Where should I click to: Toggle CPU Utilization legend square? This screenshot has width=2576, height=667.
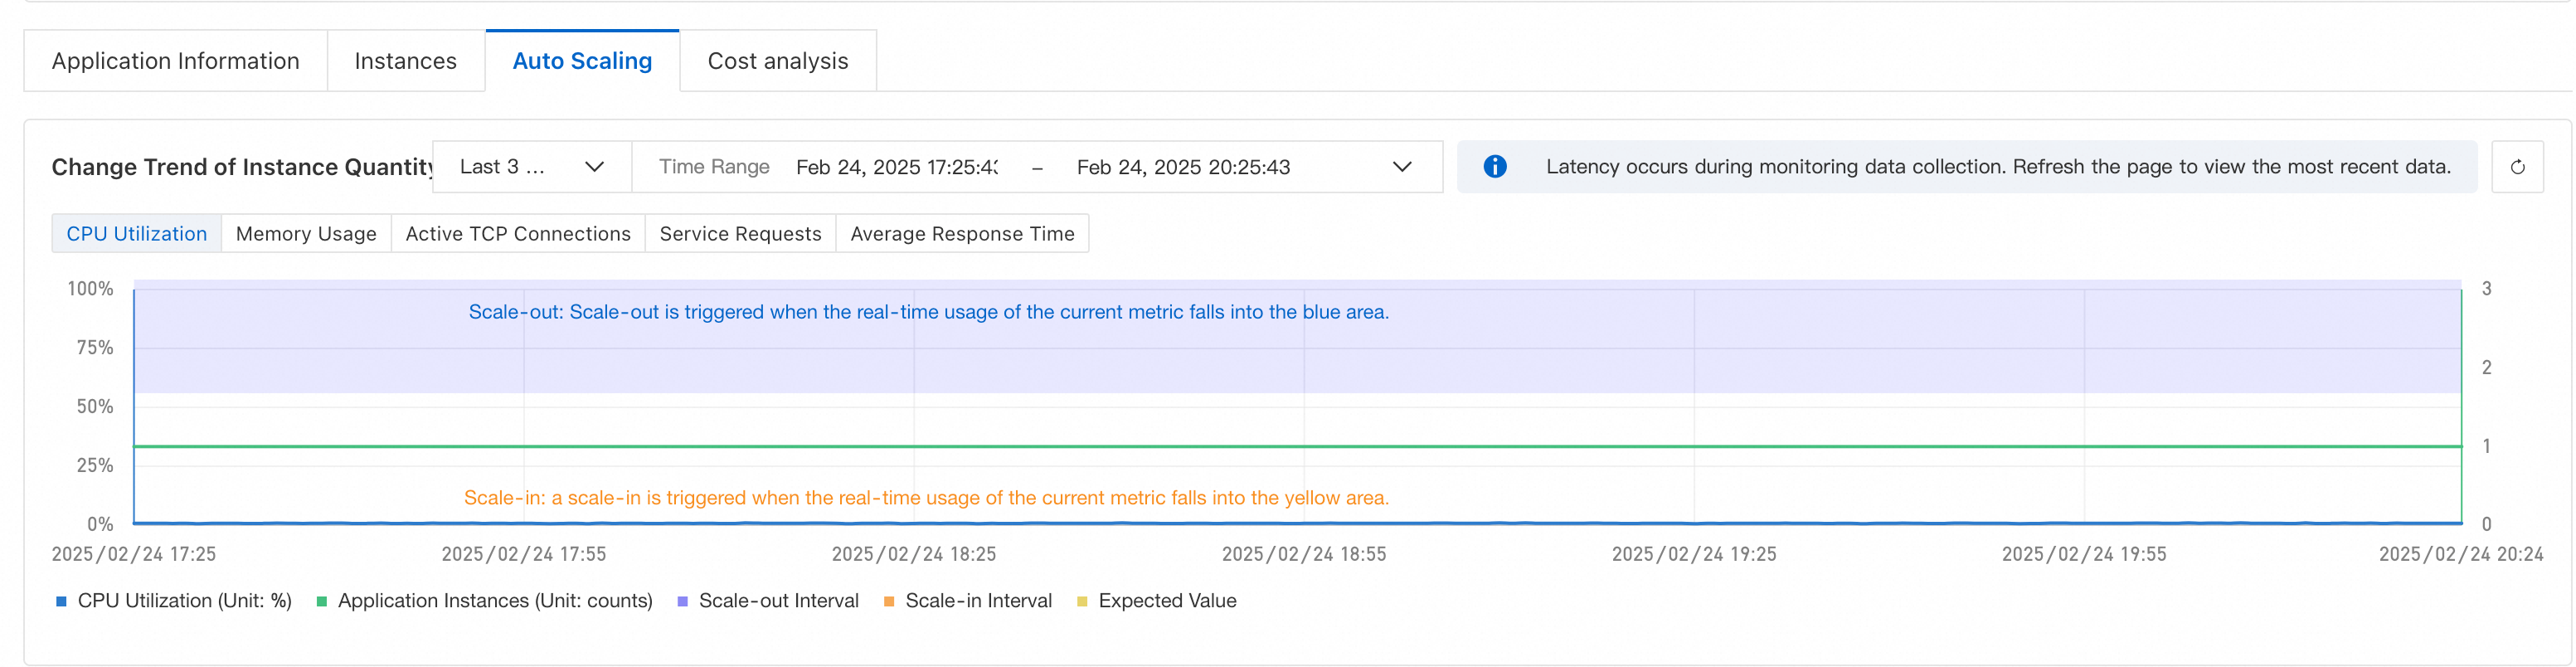pos(61,601)
